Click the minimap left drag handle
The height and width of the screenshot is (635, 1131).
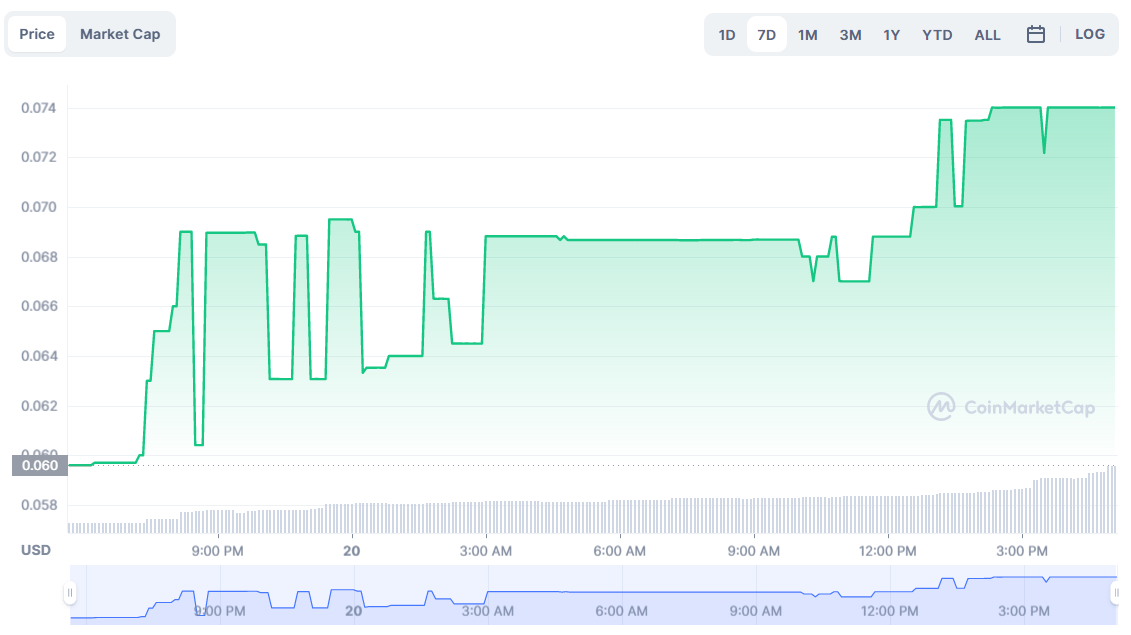coord(71,594)
